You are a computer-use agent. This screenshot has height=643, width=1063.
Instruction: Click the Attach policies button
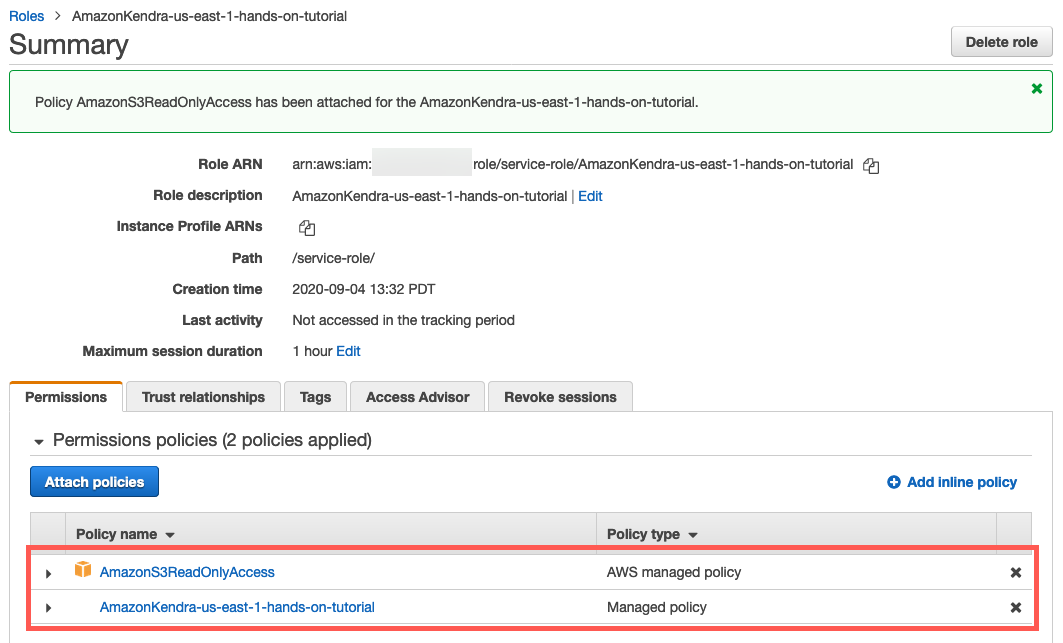coord(94,482)
